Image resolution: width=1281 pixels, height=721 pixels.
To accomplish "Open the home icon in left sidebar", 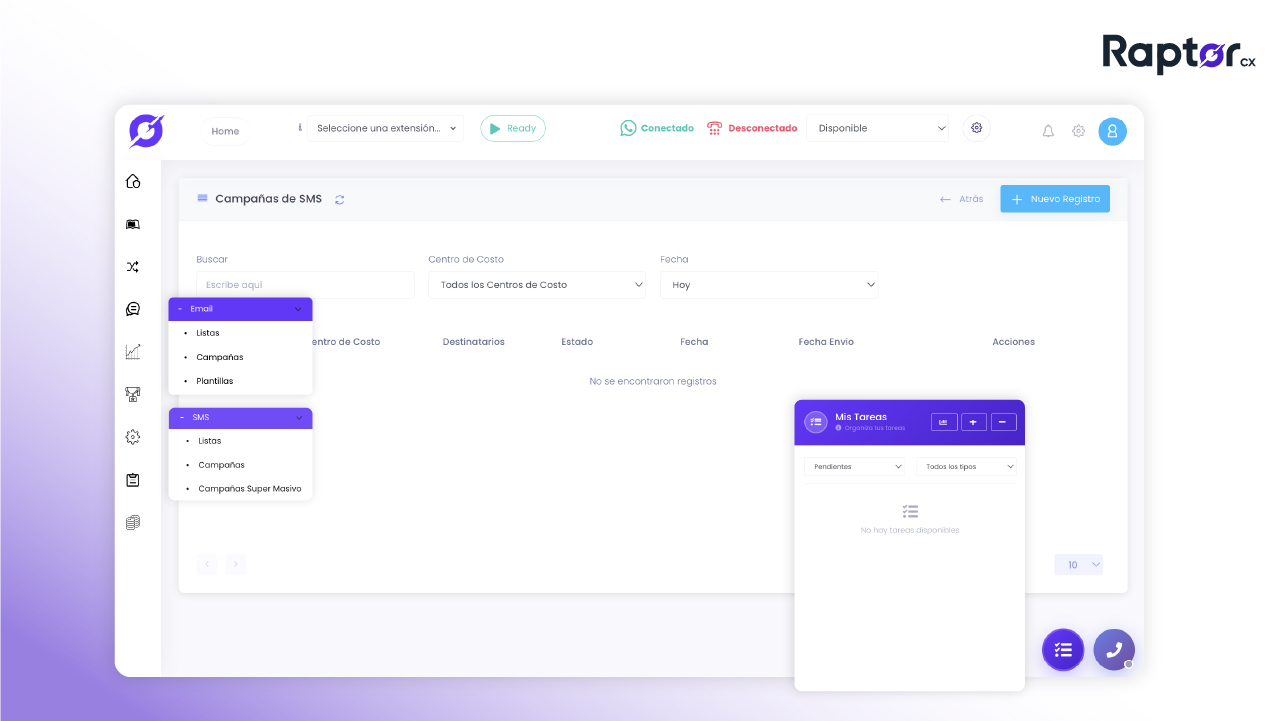I will pyautogui.click(x=133, y=181).
